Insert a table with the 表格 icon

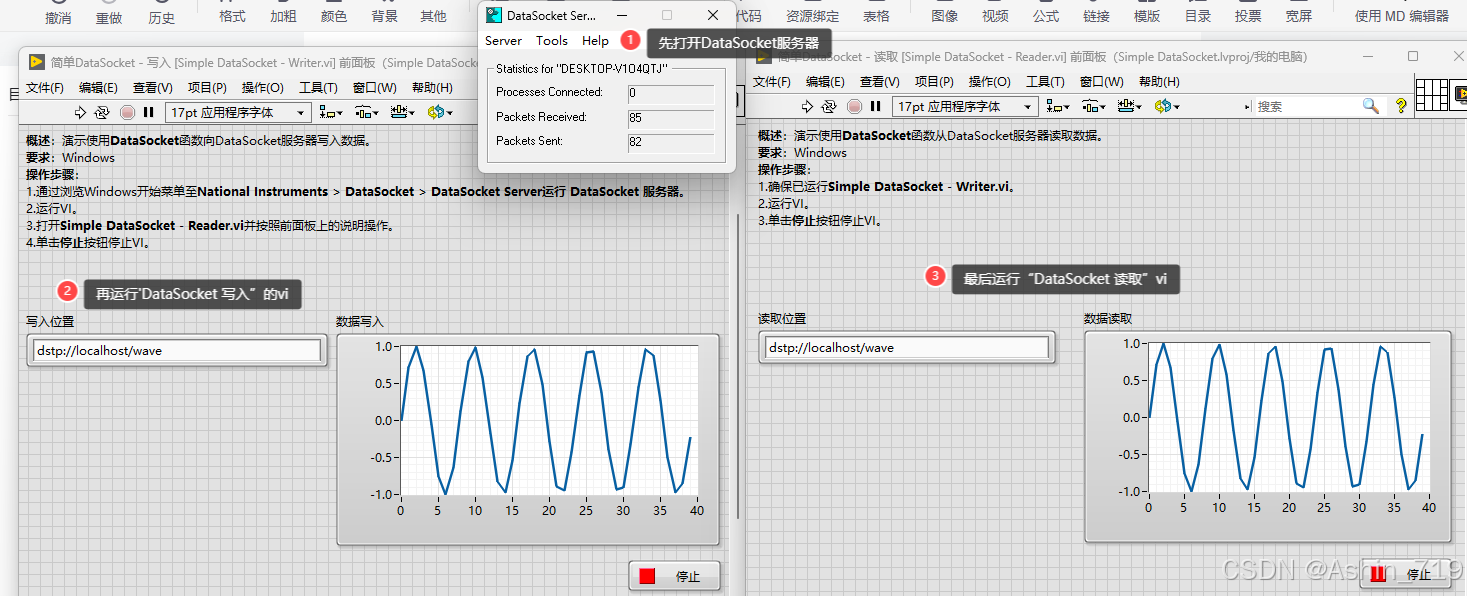tap(876, 14)
